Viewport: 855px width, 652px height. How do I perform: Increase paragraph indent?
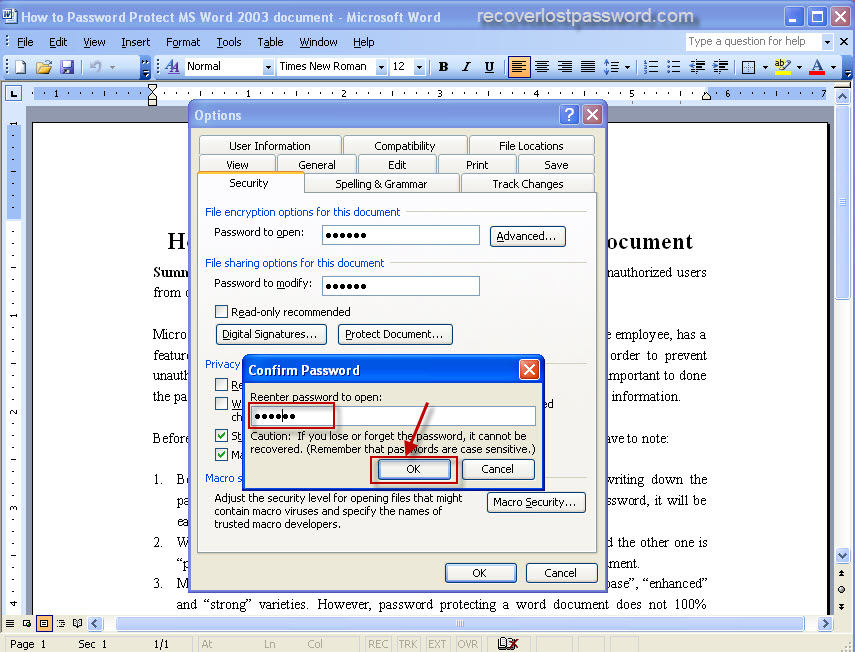719,67
